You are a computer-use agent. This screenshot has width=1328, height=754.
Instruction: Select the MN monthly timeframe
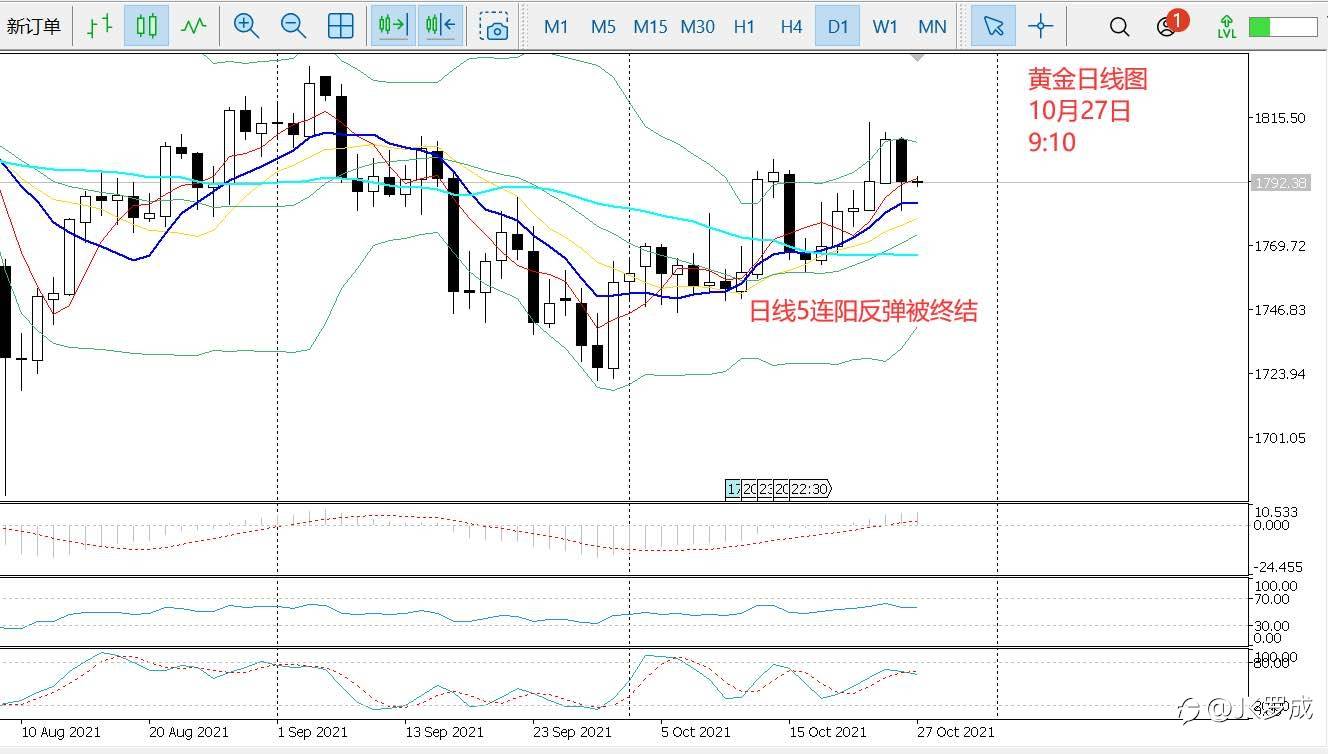tap(932, 27)
